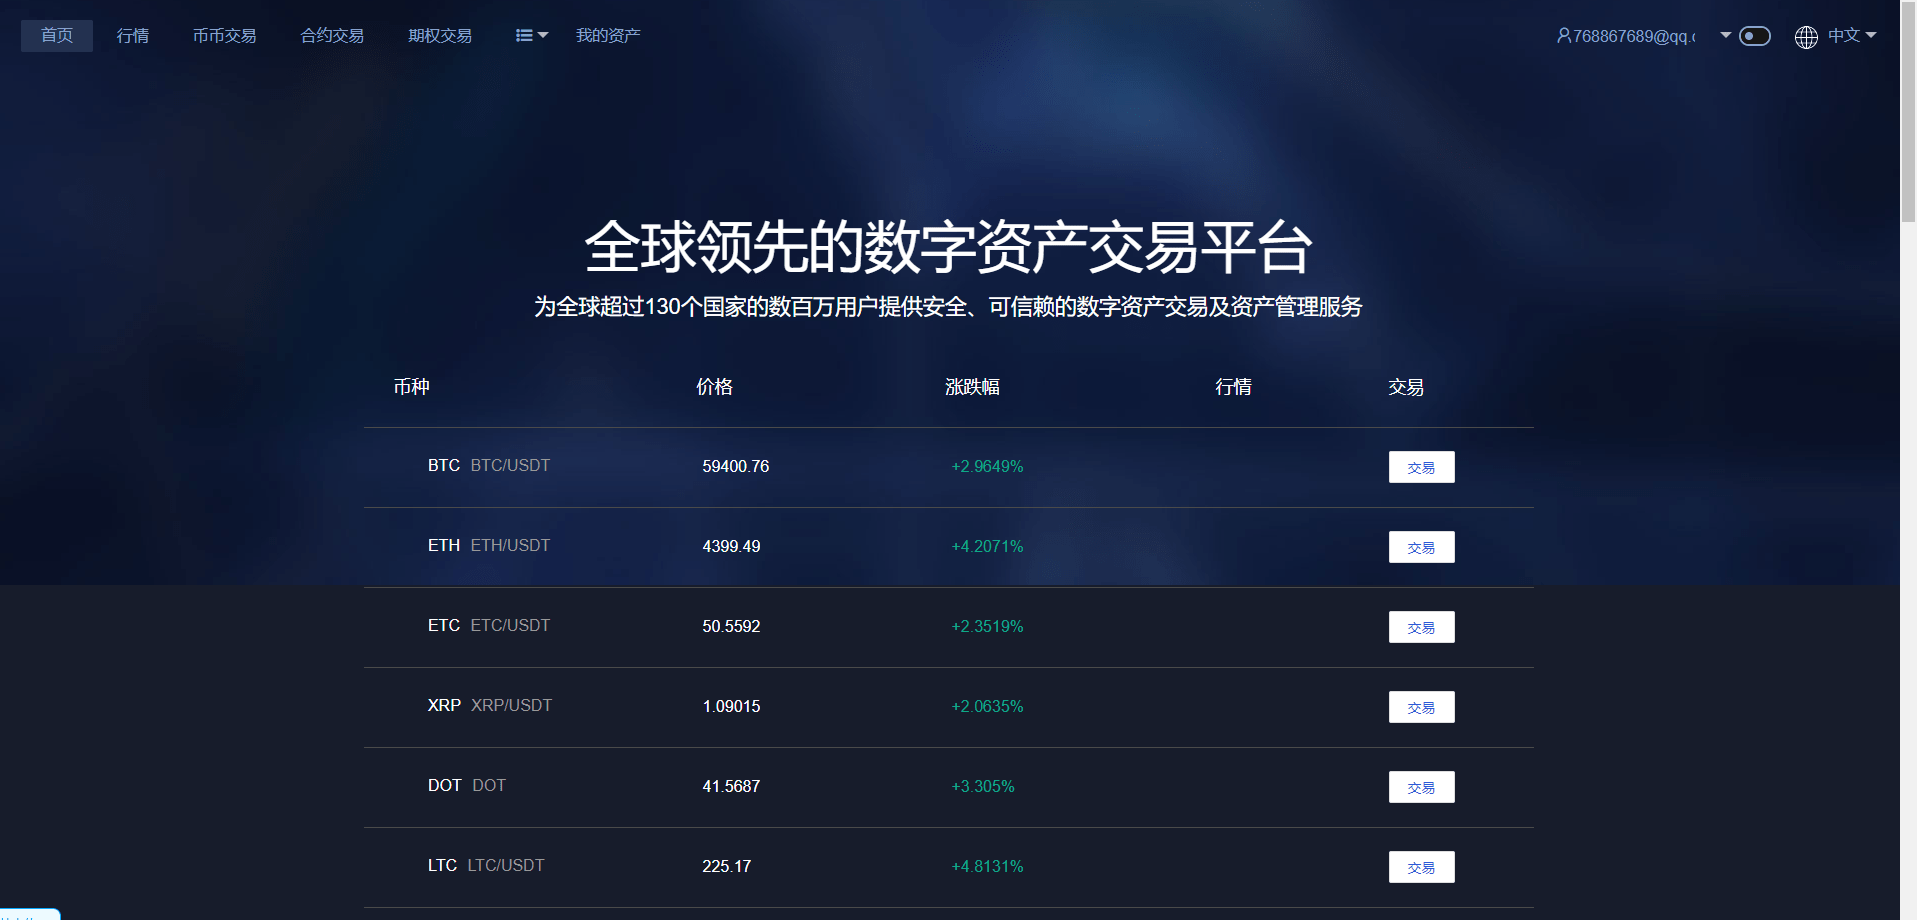Image resolution: width=1917 pixels, height=920 pixels.
Task: Click DOT change +3.305%
Action: click(x=983, y=787)
